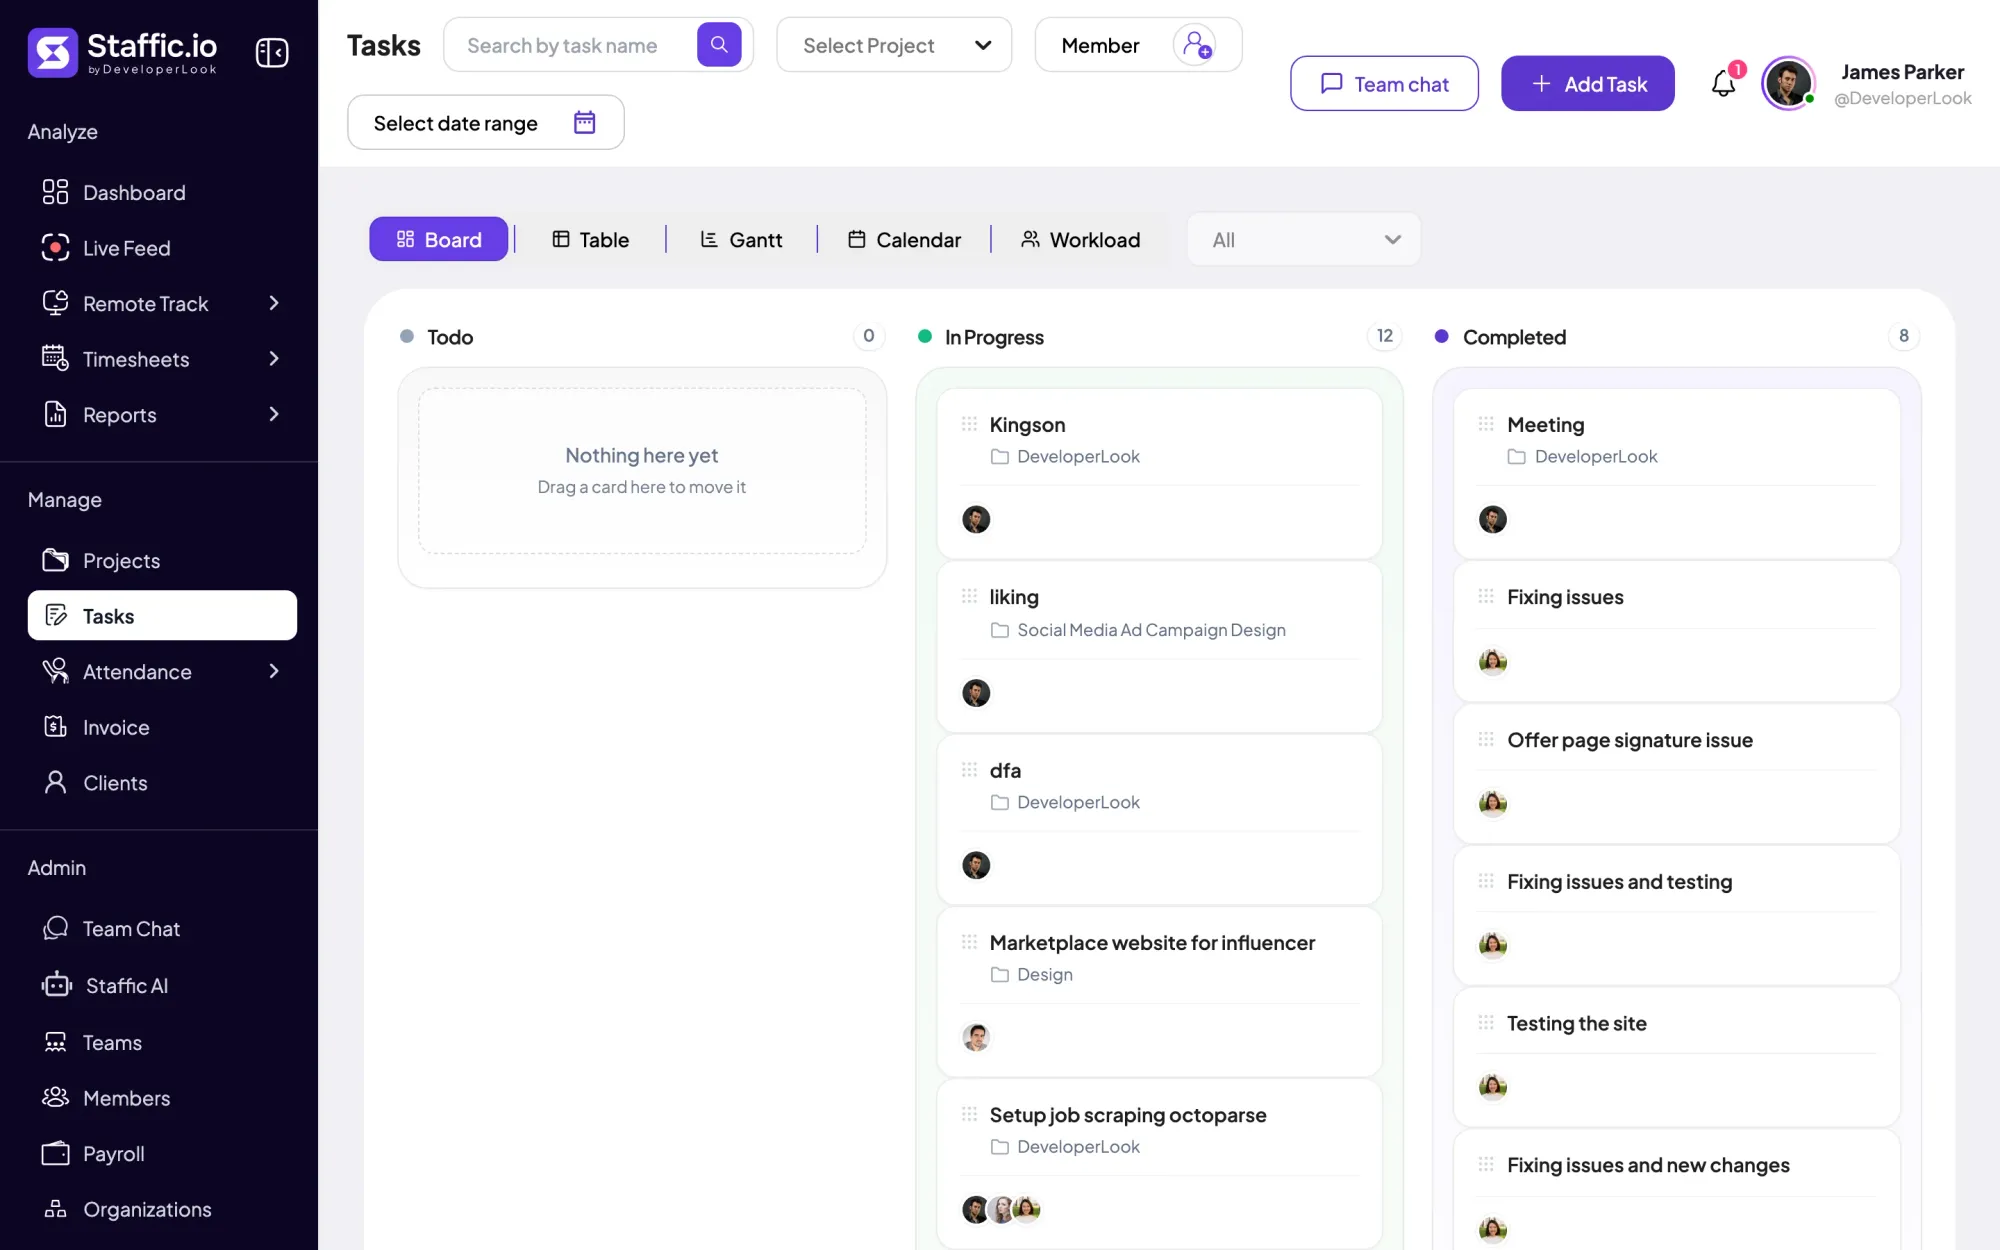Viewport: 2000px width, 1250px height.
Task: Click the Remote Track icon in sidebar
Action: pos(56,303)
